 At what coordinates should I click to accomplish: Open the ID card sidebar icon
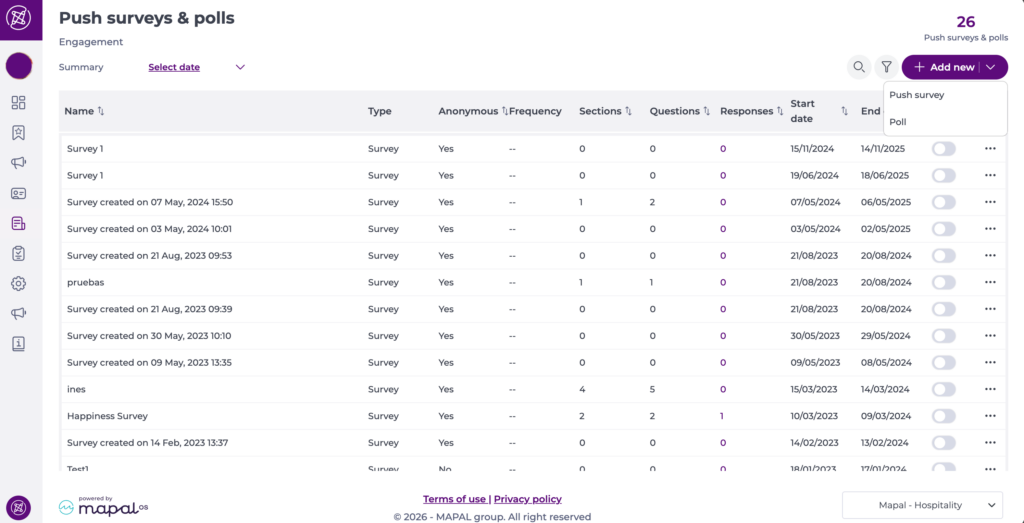tap(18, 193)
